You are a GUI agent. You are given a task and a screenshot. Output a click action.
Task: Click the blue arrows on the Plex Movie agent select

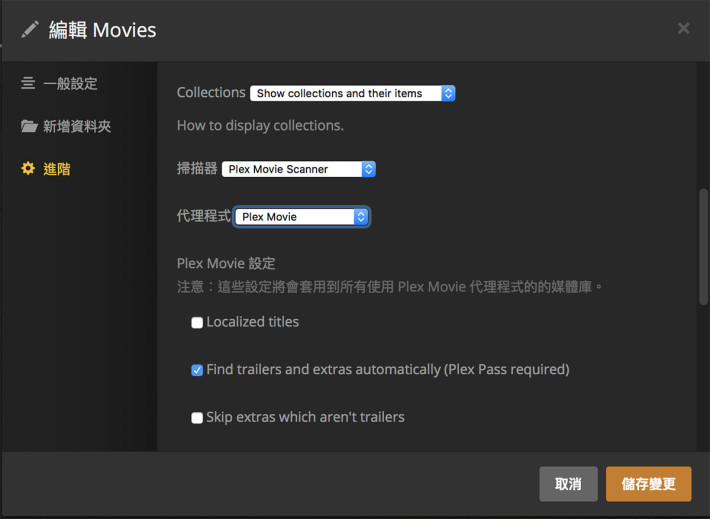361,217
